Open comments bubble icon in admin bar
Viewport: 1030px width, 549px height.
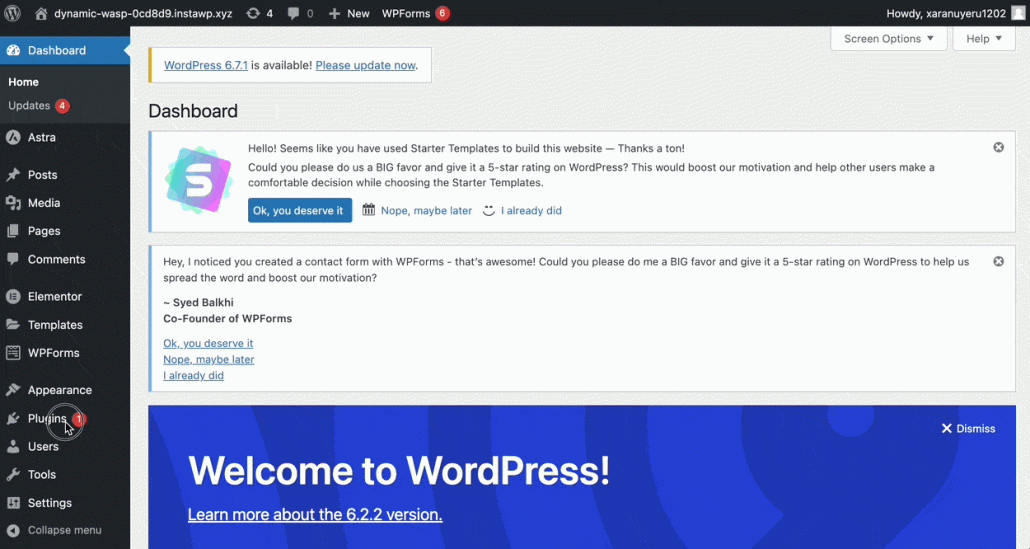point(294,13)
